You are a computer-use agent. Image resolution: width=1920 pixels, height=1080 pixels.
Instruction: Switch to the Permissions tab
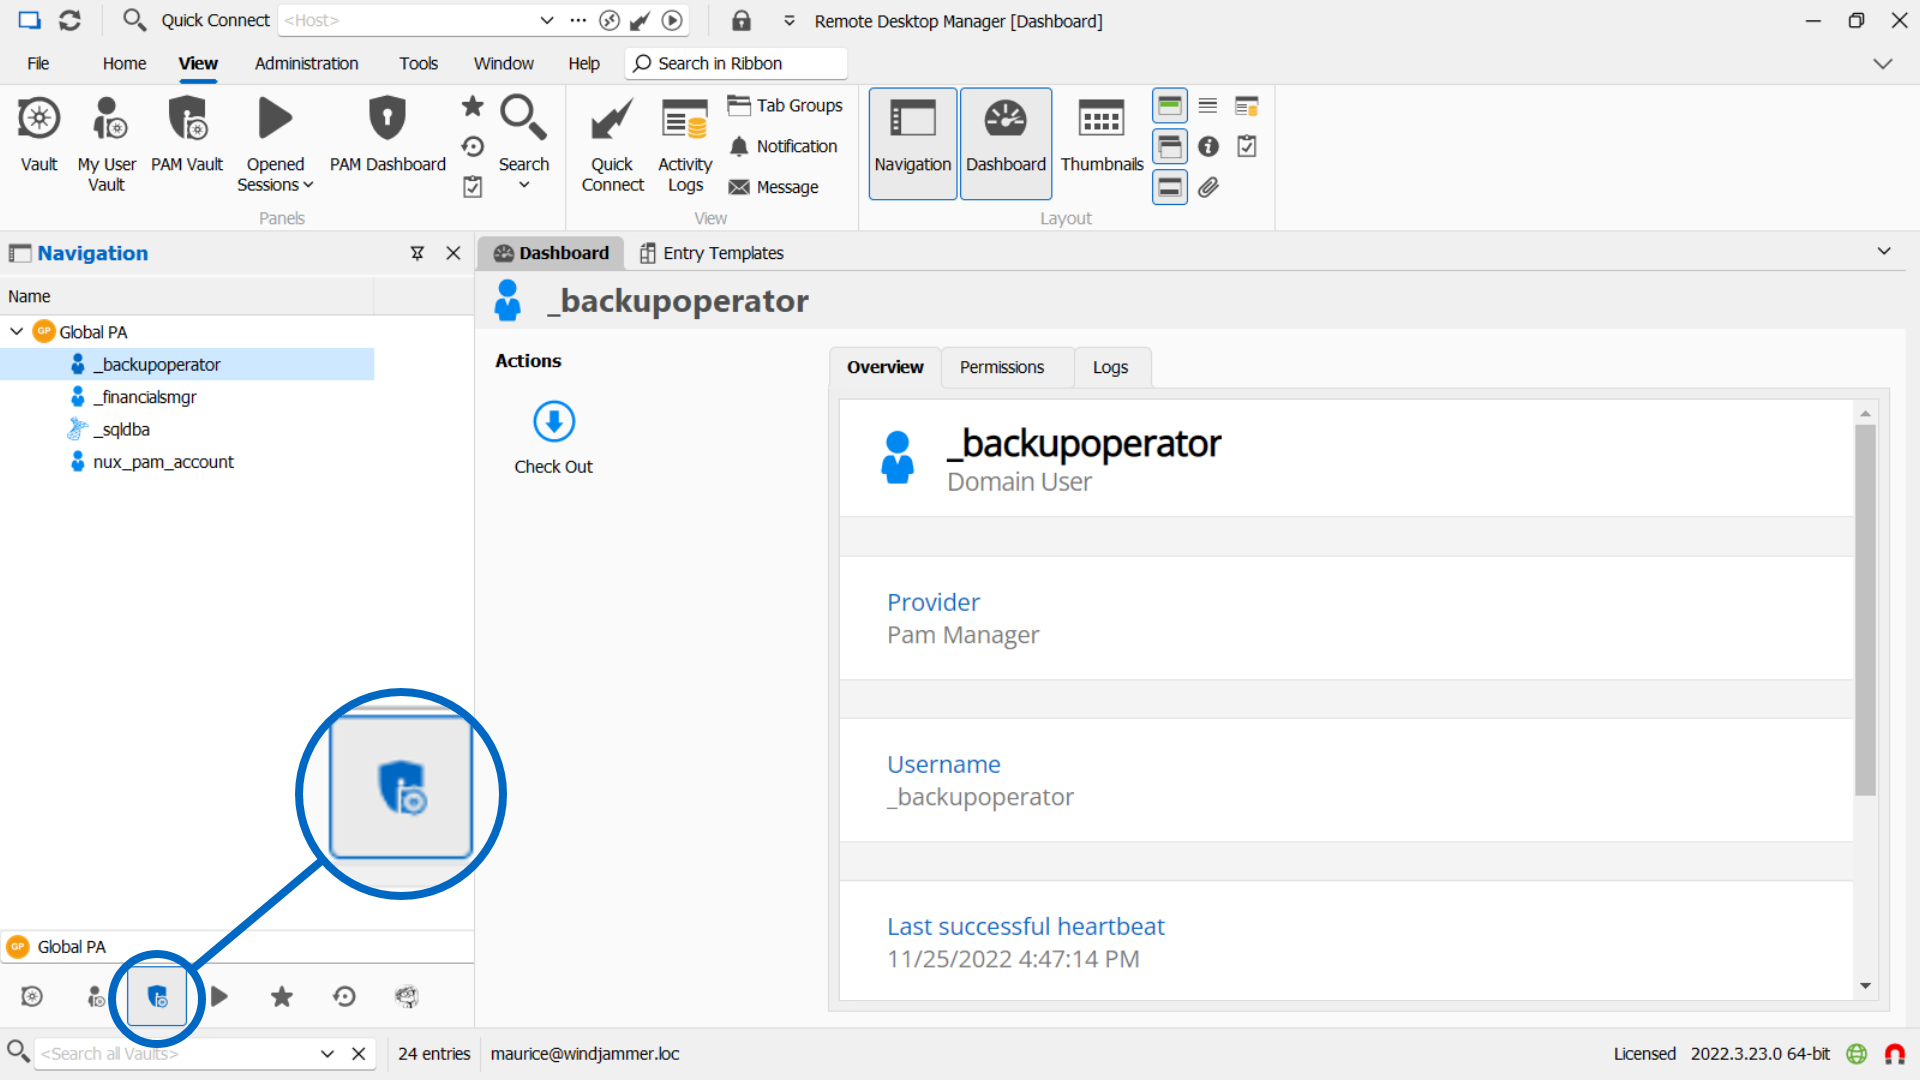coord(1001,367)
